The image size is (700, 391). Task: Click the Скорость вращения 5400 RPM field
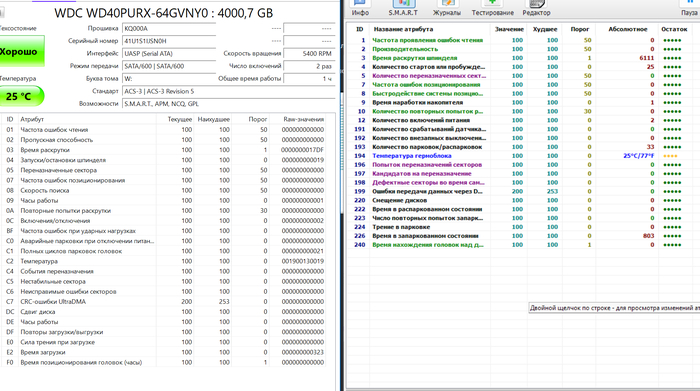tap(309, 53)
